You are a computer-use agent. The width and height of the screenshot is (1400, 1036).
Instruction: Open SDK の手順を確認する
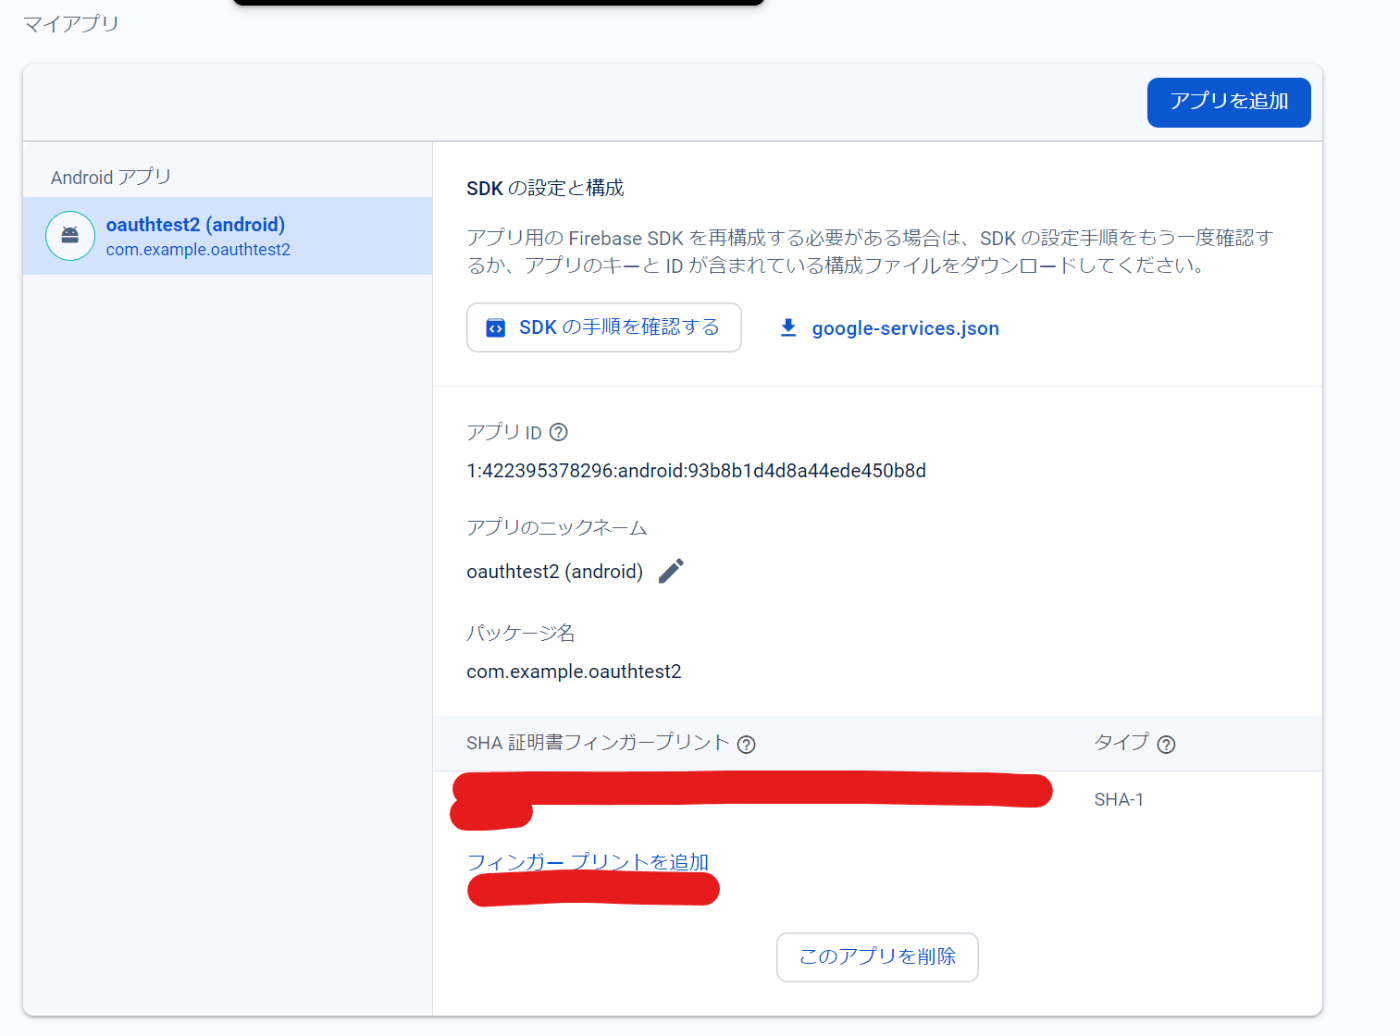tap(604, 327)
